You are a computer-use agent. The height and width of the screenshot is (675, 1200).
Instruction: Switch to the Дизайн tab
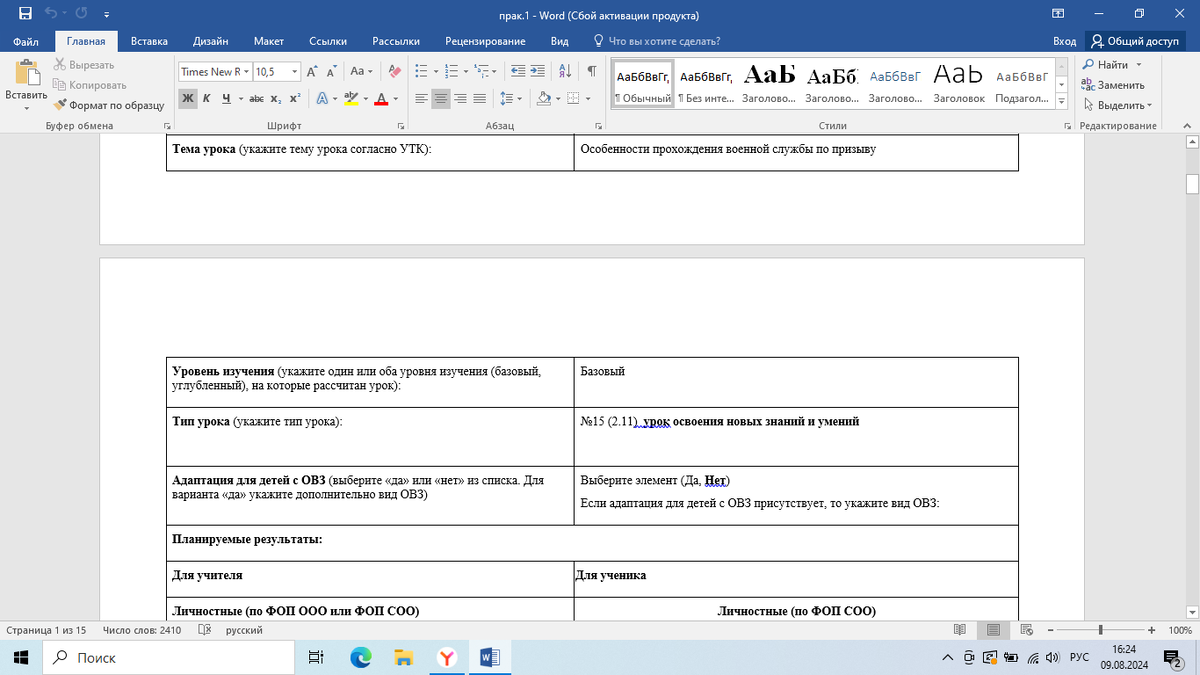211,41
